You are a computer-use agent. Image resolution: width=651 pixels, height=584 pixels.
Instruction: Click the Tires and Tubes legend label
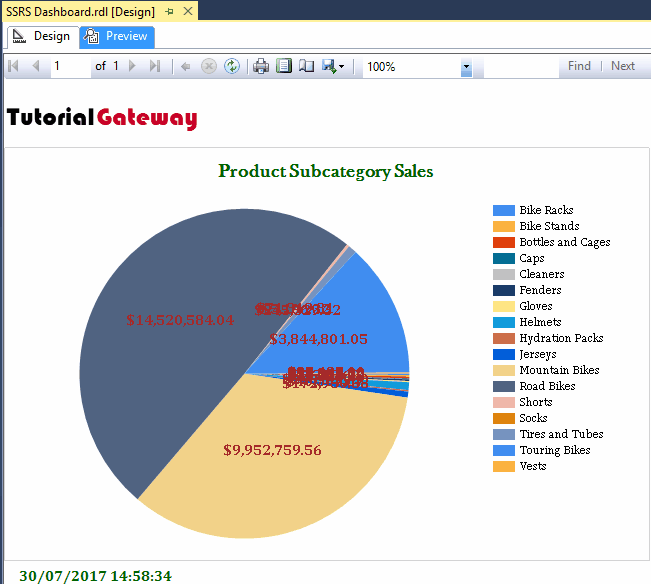pyautogui.click(x=561, y=434)
